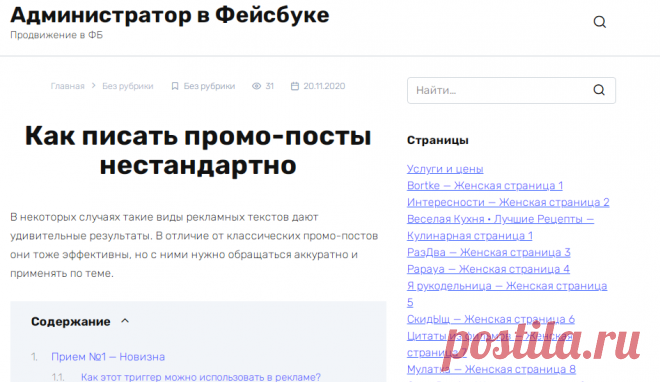The width and height of the screenshot is (660, 382).
Task: Click the view count 31
Action: [269, 86]
